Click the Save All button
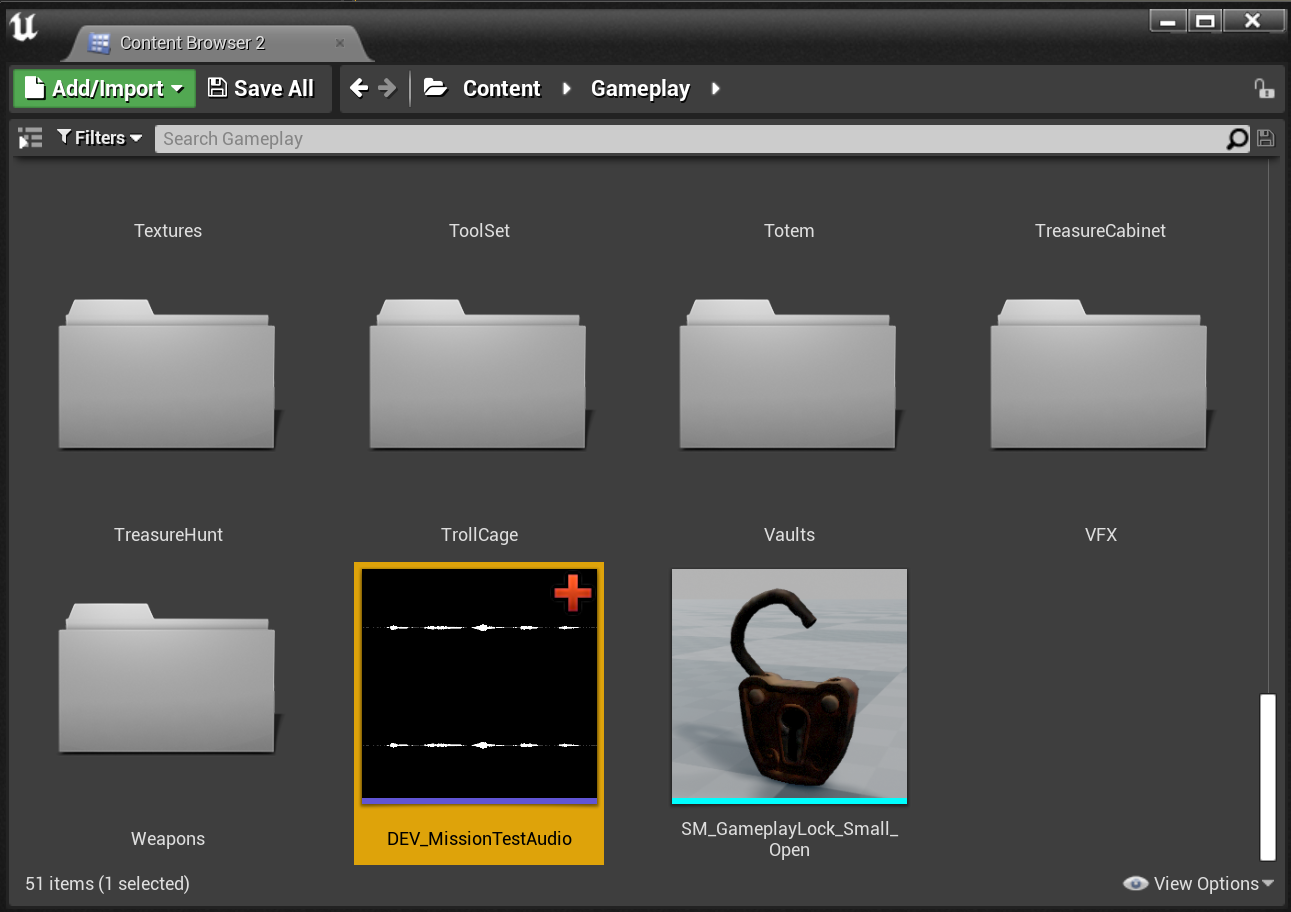 261,88
